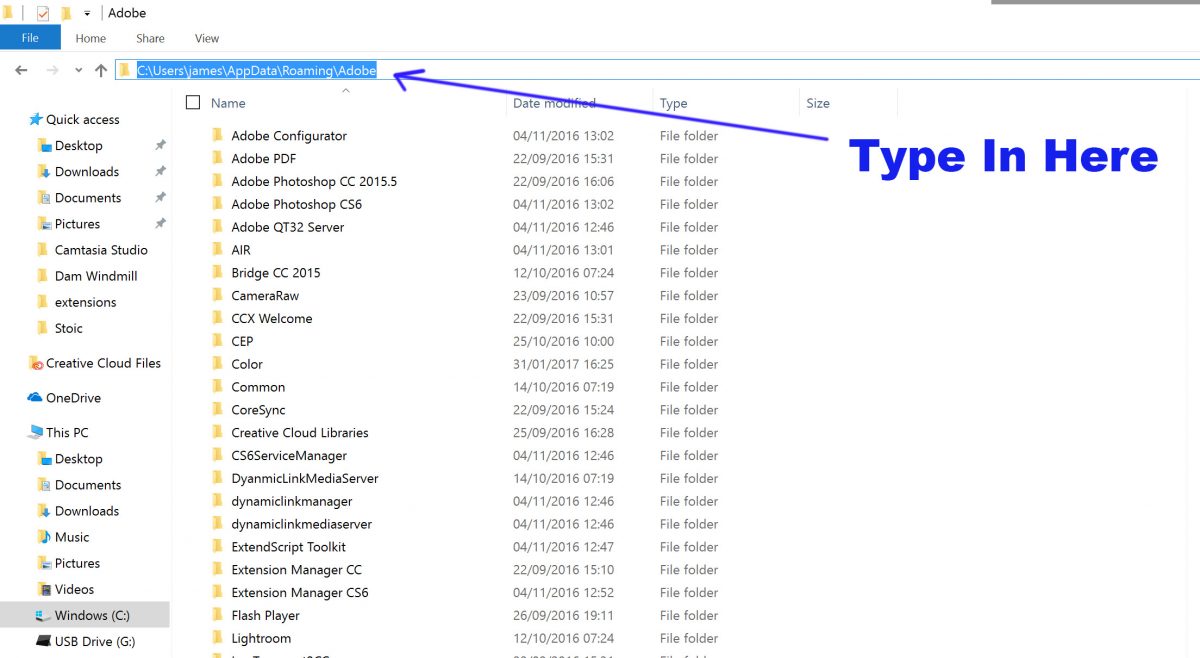Open the Camtasia Studio folder in Quick access
1200x658 pixels.
tap(94, 249)
